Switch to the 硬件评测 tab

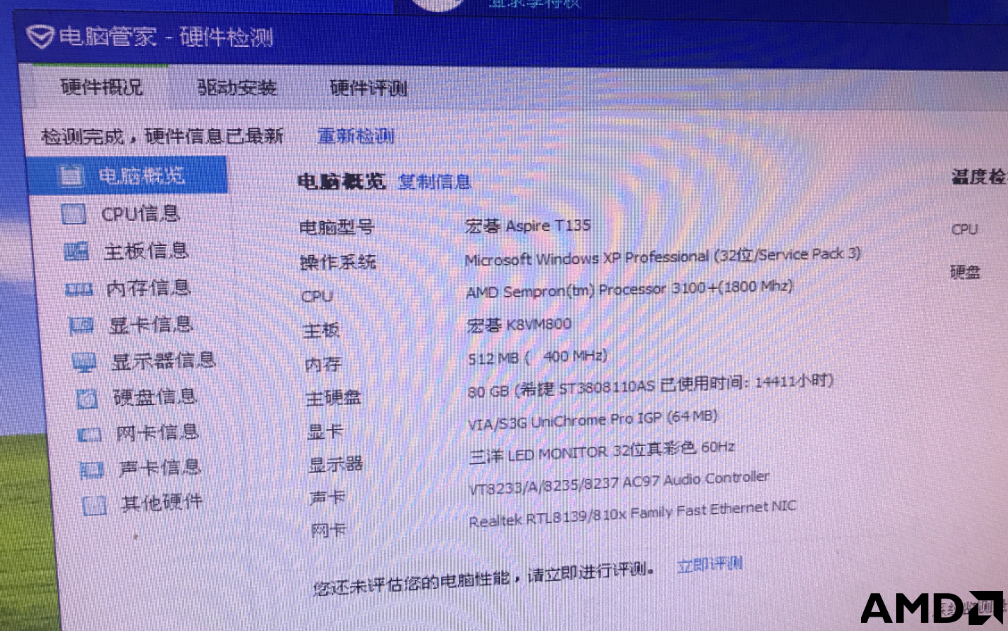pos(369,88)
